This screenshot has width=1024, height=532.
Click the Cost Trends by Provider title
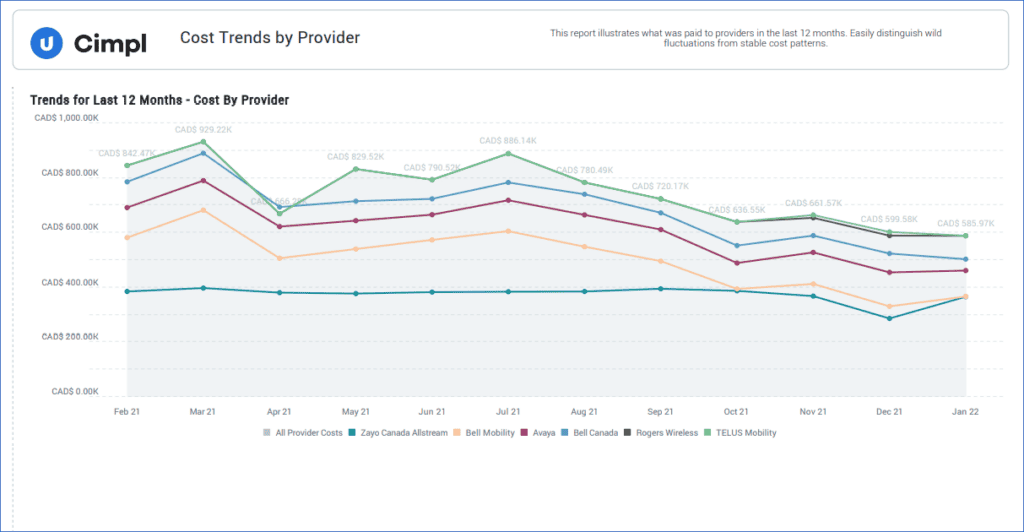coord(270,38)
